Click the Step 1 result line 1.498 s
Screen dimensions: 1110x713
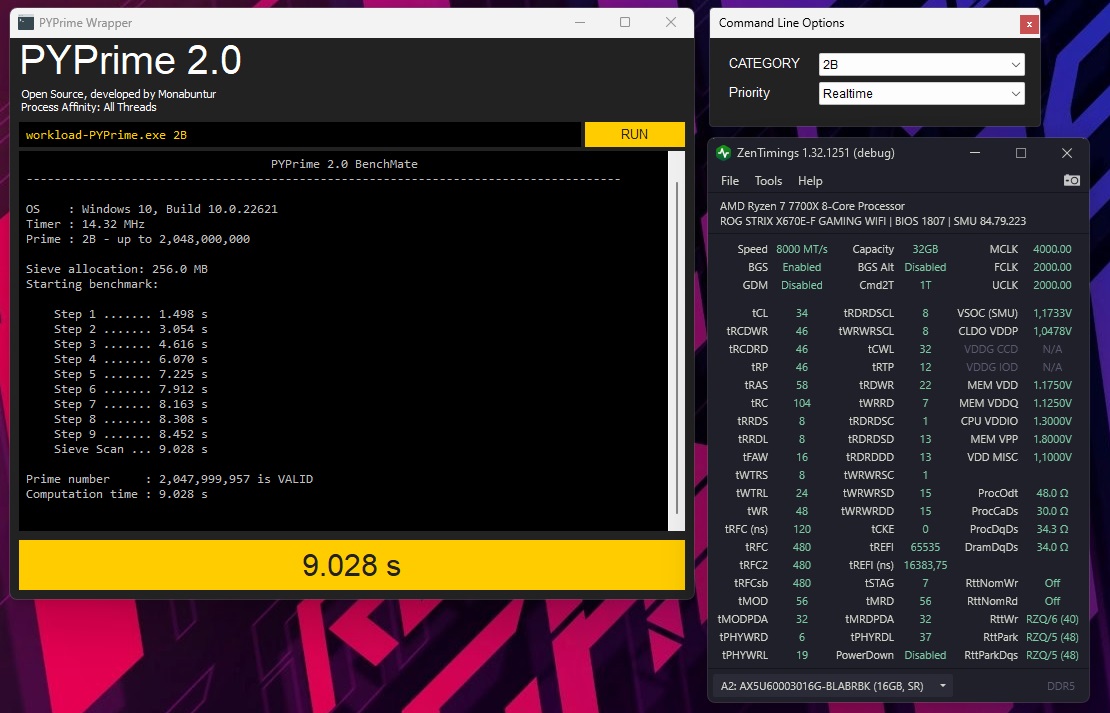coord(130,314)
